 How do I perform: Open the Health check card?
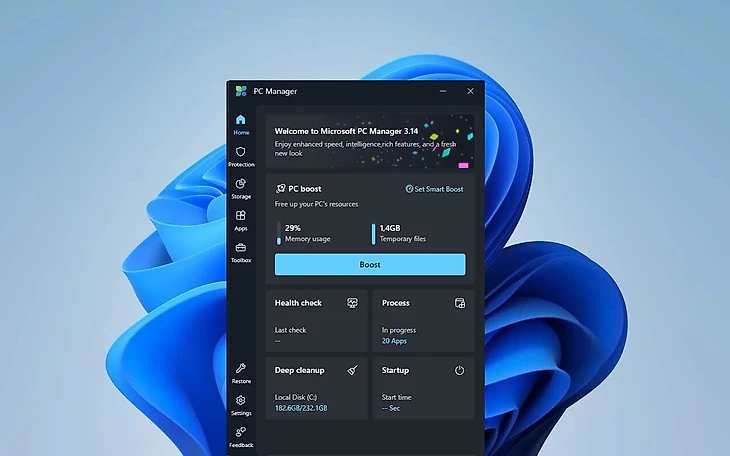316,318
